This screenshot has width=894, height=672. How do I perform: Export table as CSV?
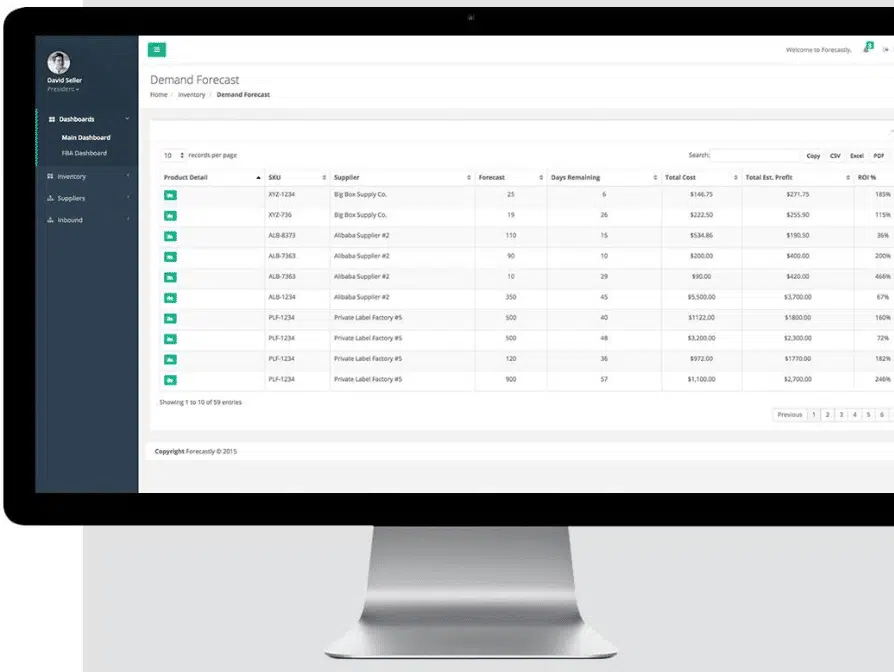[835, 156]
